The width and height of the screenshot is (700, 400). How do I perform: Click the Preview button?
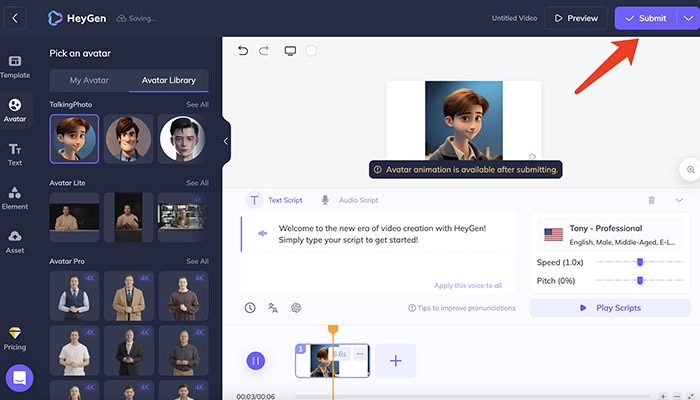coord(574,18)
